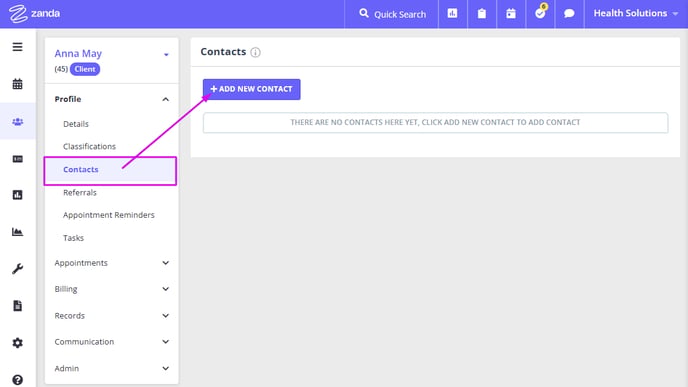
Task: Click the top bar clipboard icon
Action: pos(482,14)
